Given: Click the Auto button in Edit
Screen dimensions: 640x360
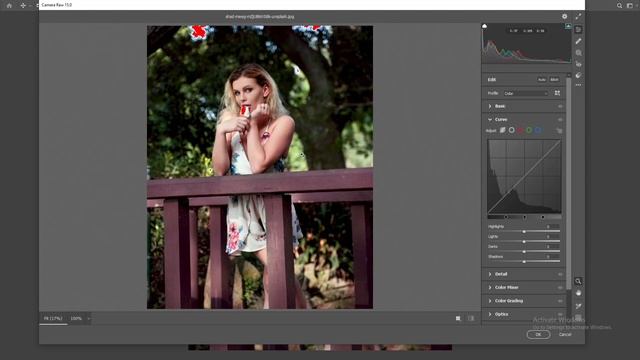Looking at the screenshot, I should click(x=542, y=80).
